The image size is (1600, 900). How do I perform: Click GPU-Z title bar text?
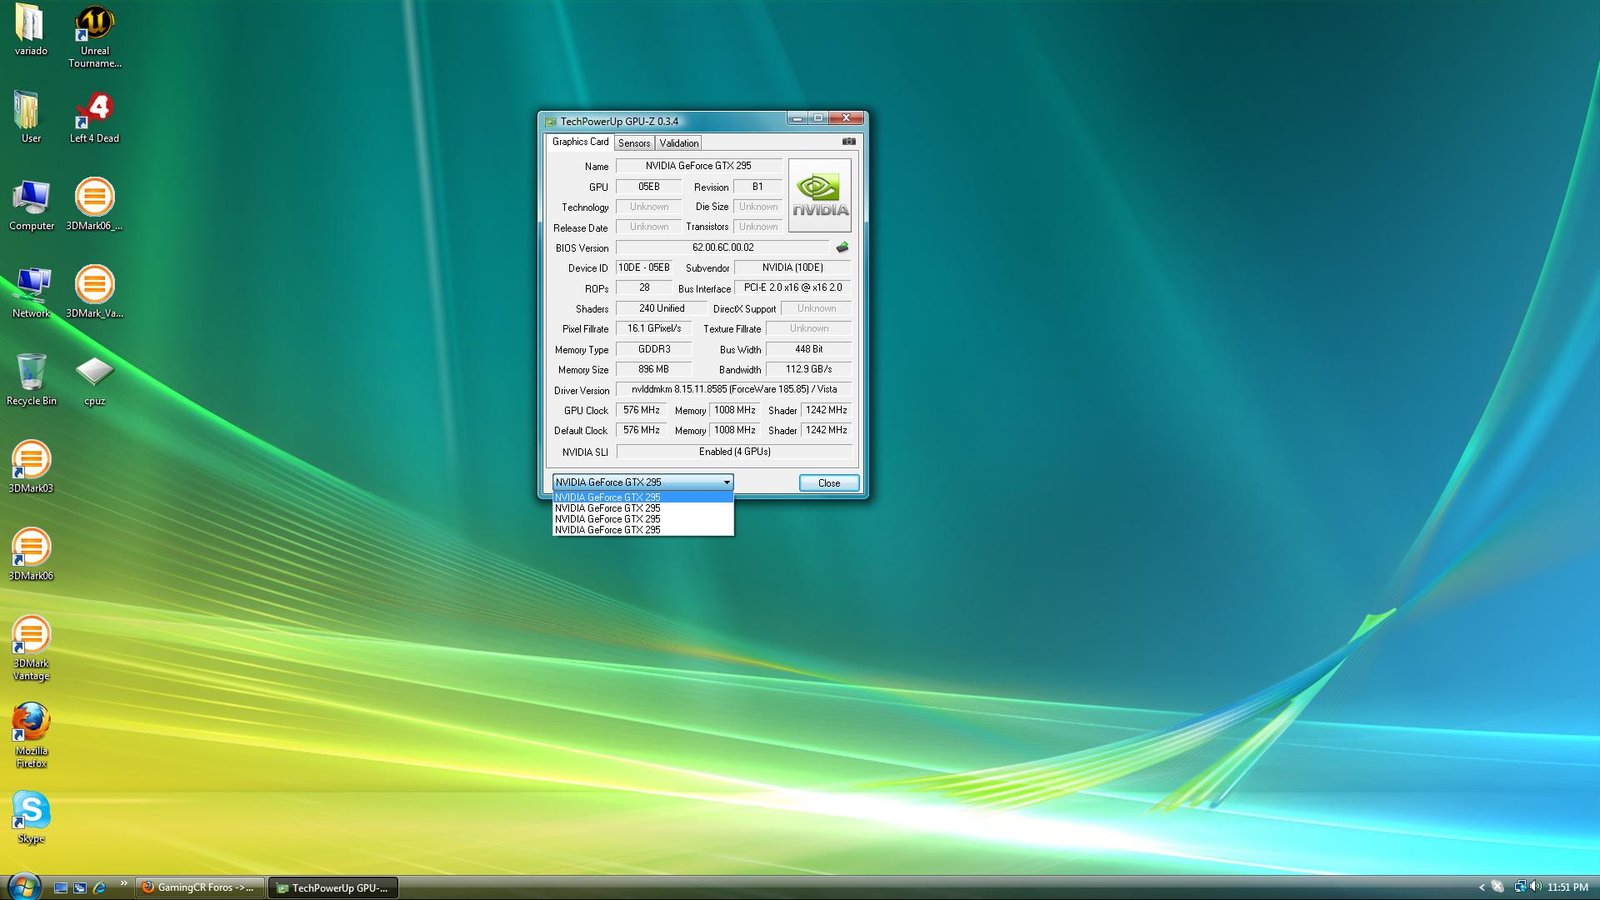[x=619, y=121]
